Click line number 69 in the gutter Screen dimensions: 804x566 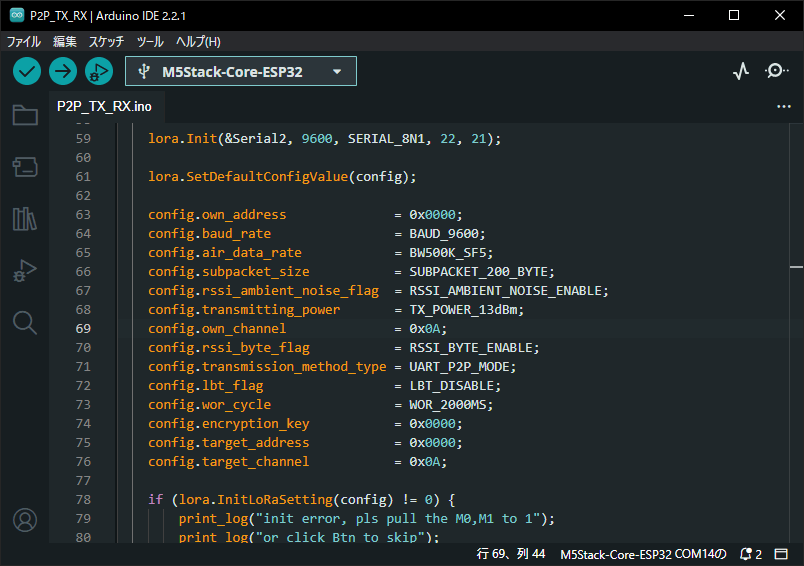[83, 329]
